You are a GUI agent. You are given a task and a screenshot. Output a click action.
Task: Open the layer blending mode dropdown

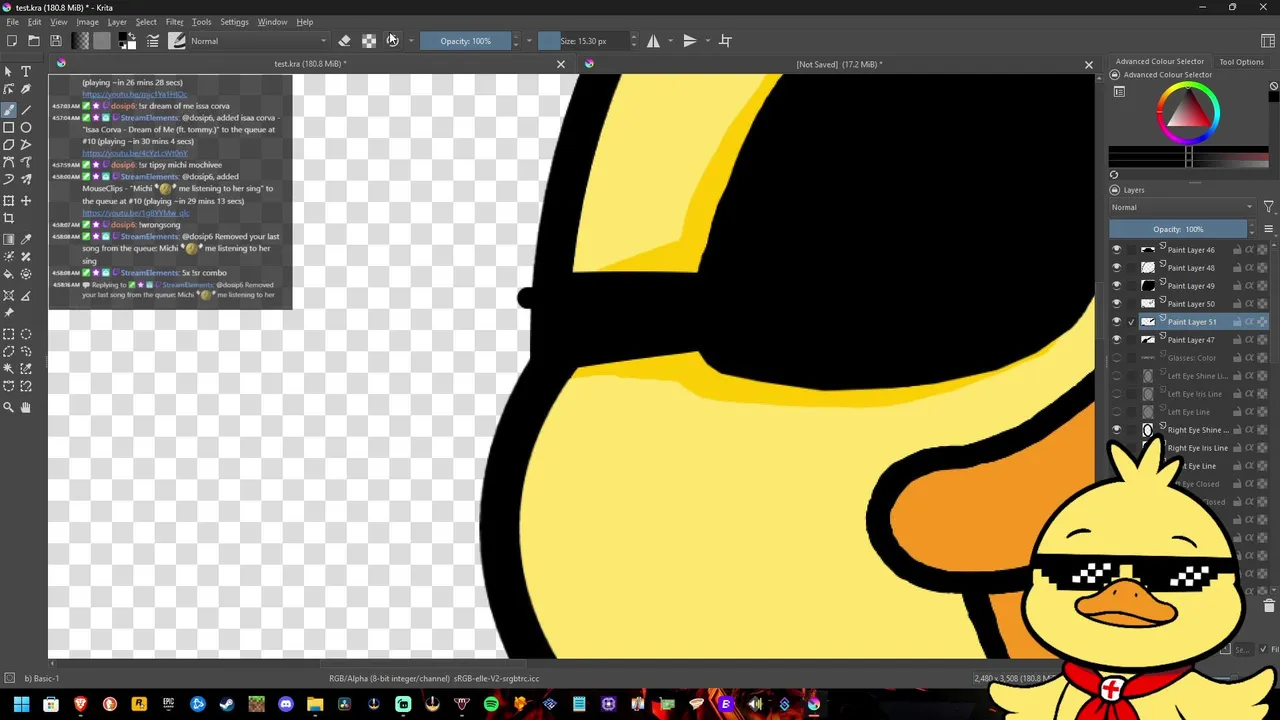1182,207
